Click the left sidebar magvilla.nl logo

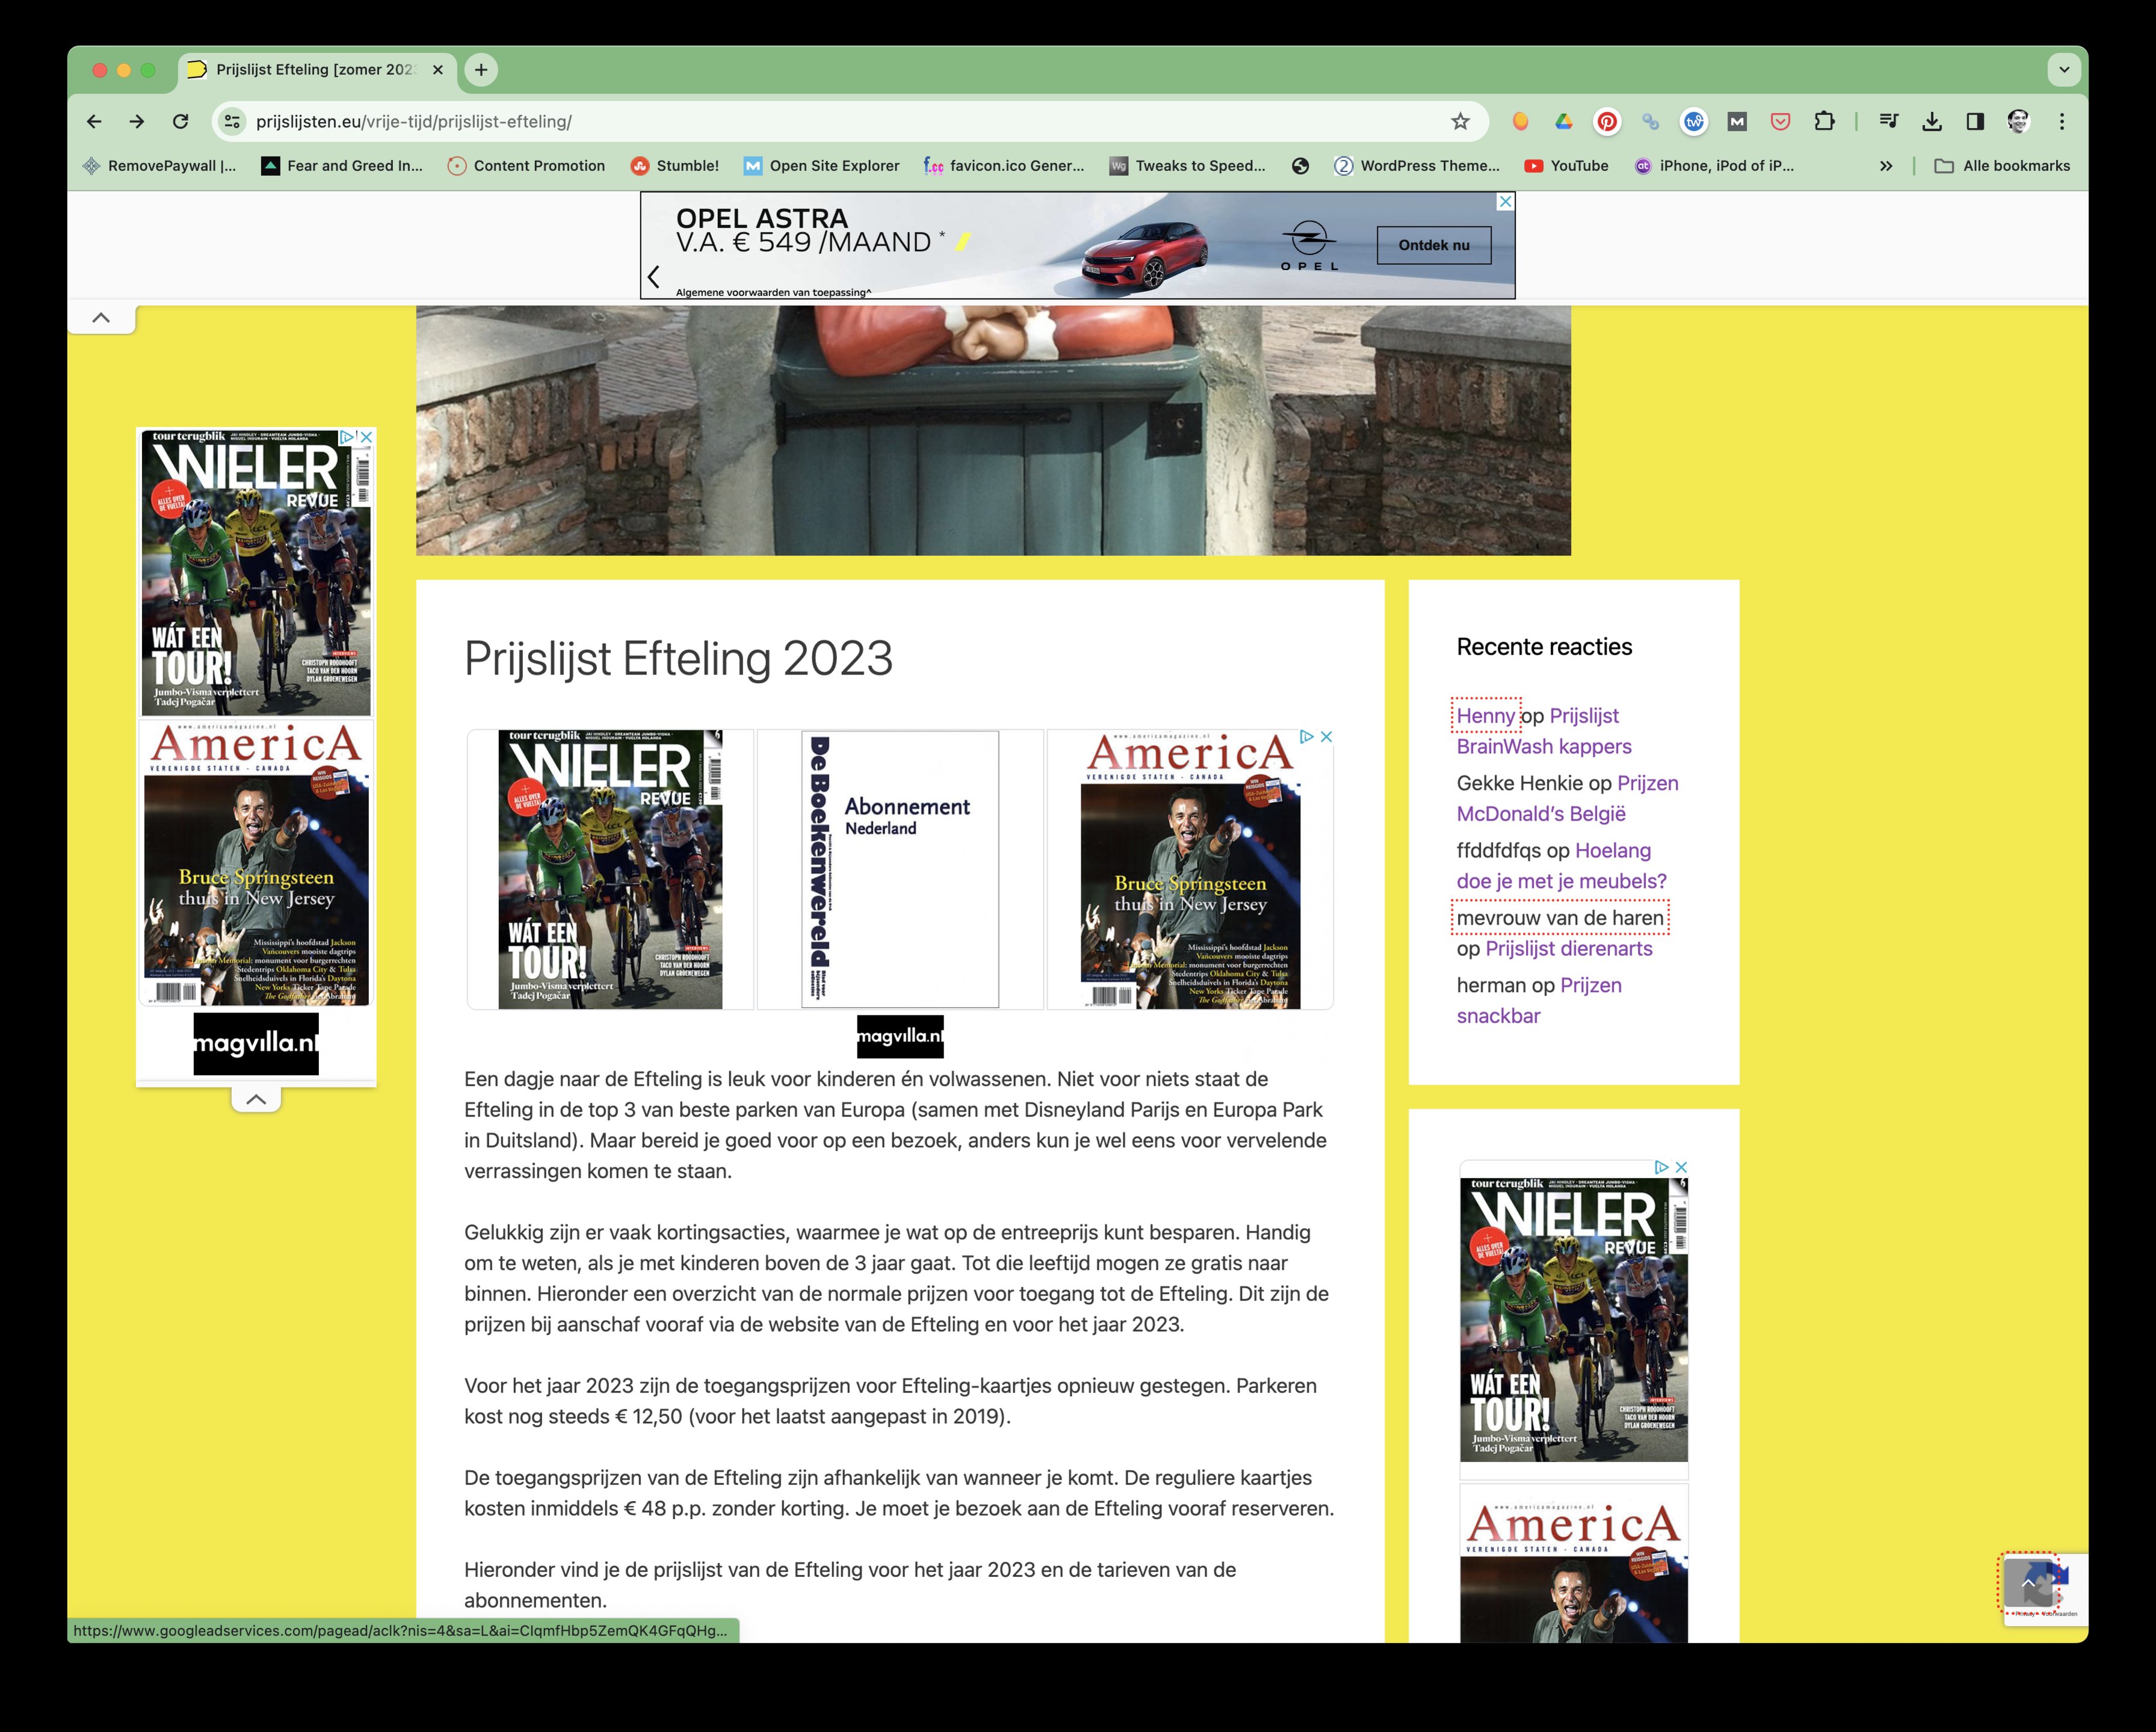click(256, 1044)
